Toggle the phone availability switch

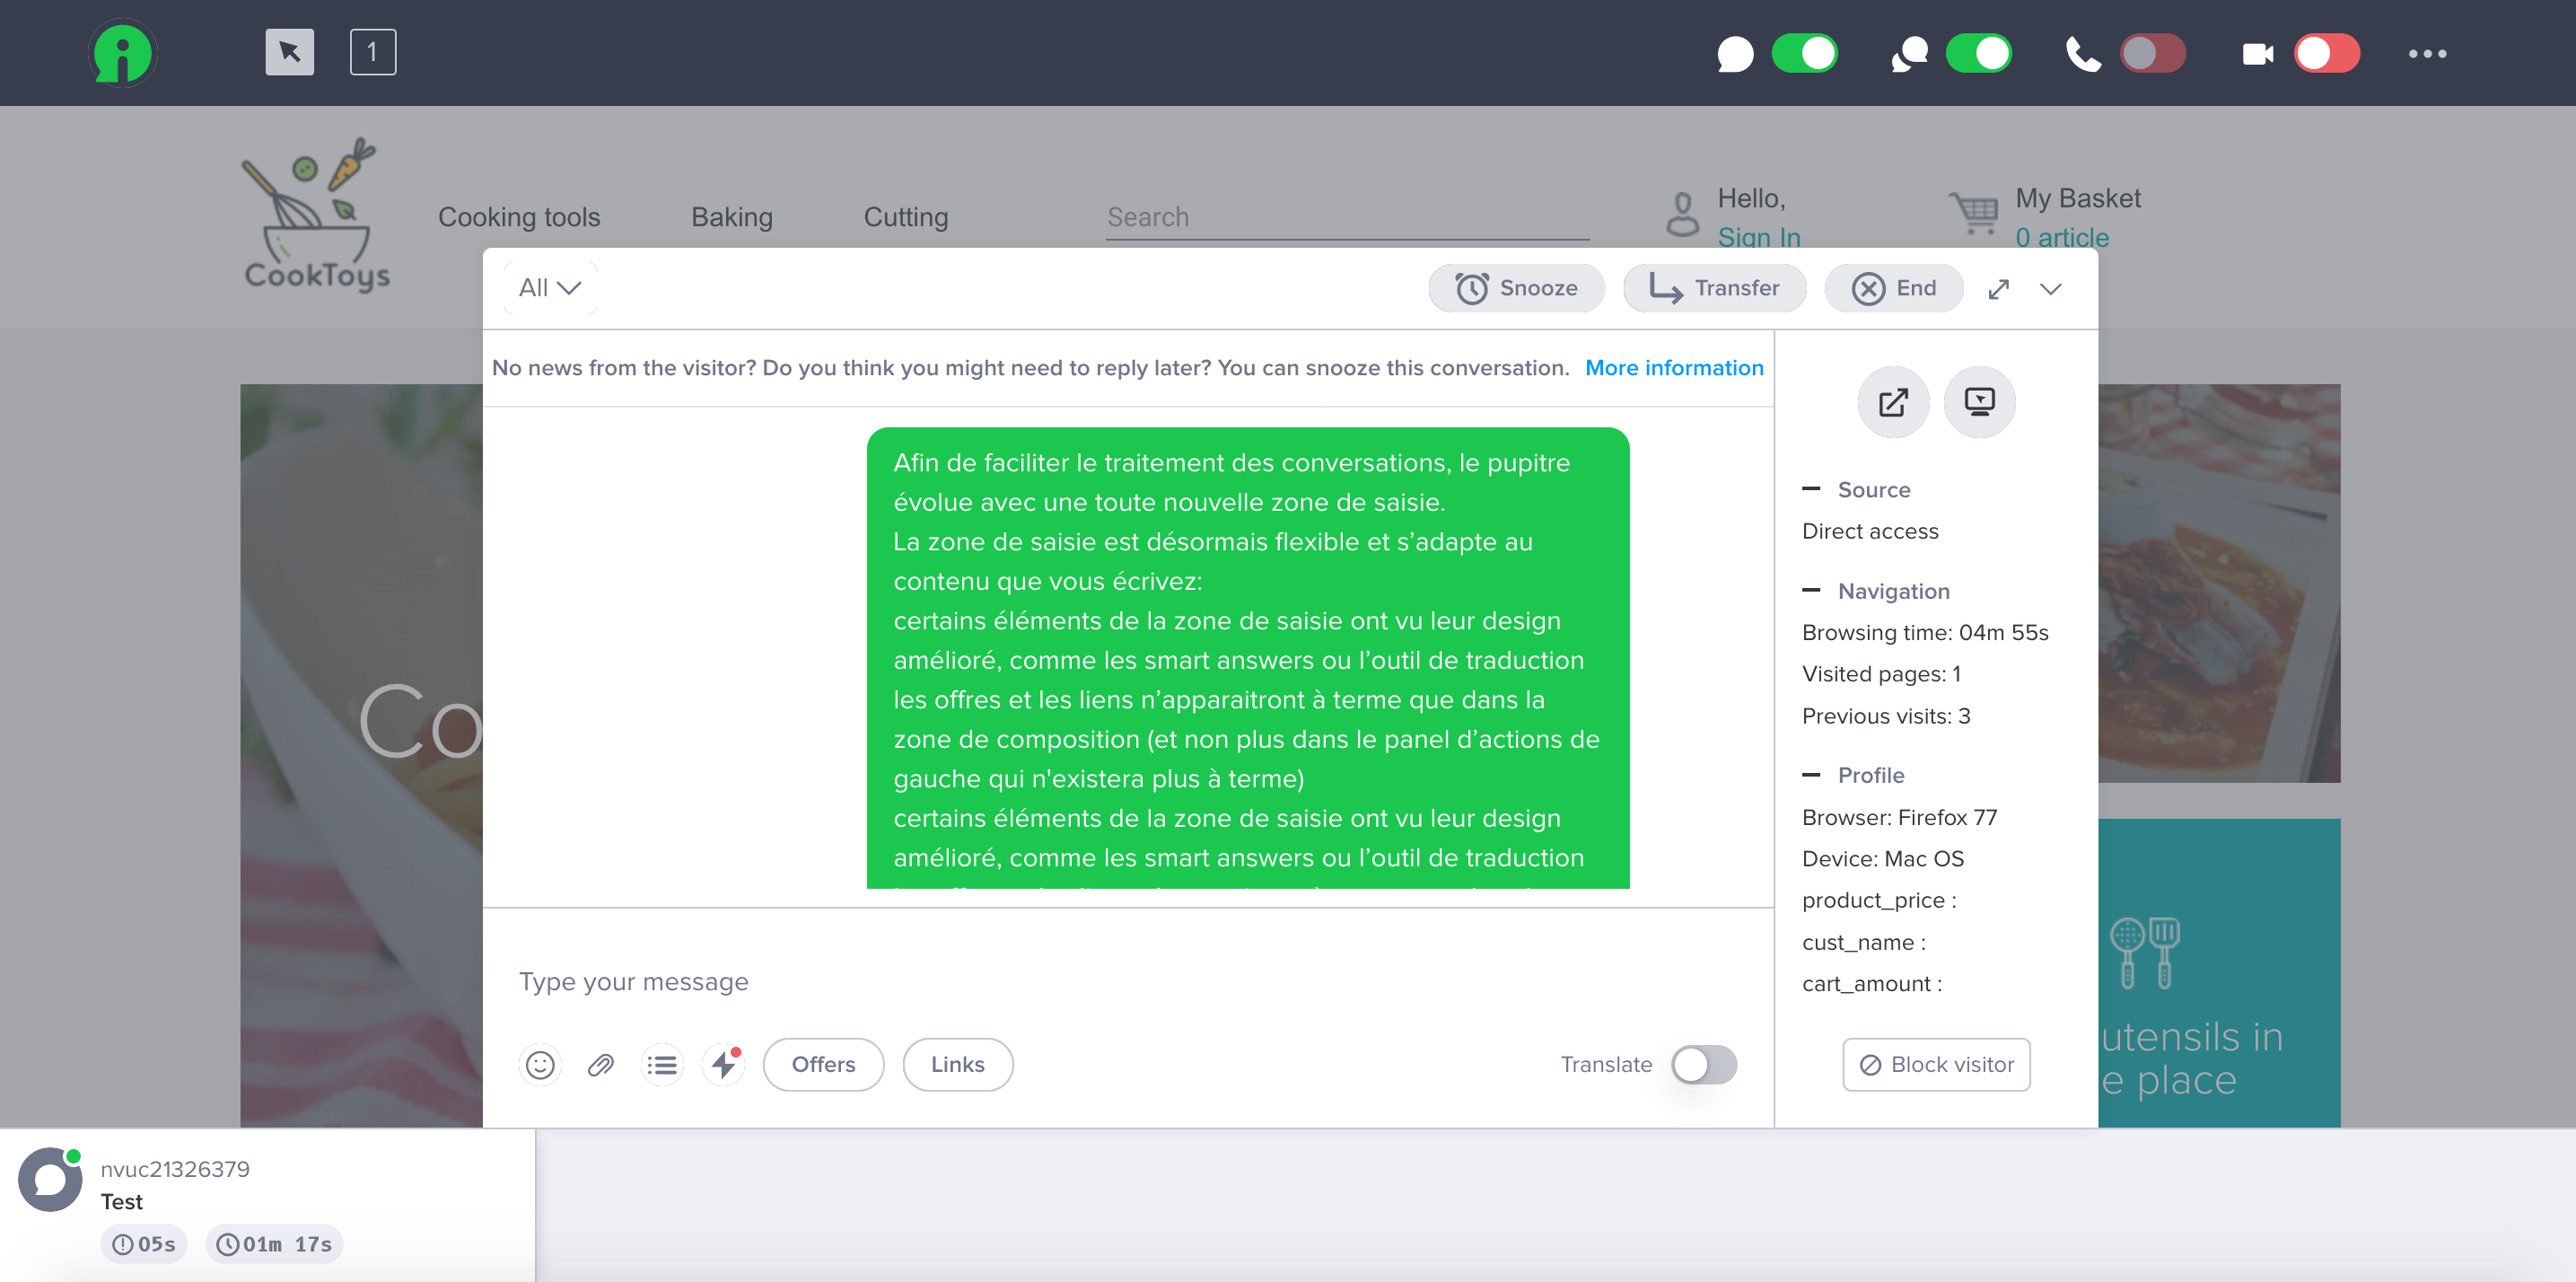tap(2153, 54)
